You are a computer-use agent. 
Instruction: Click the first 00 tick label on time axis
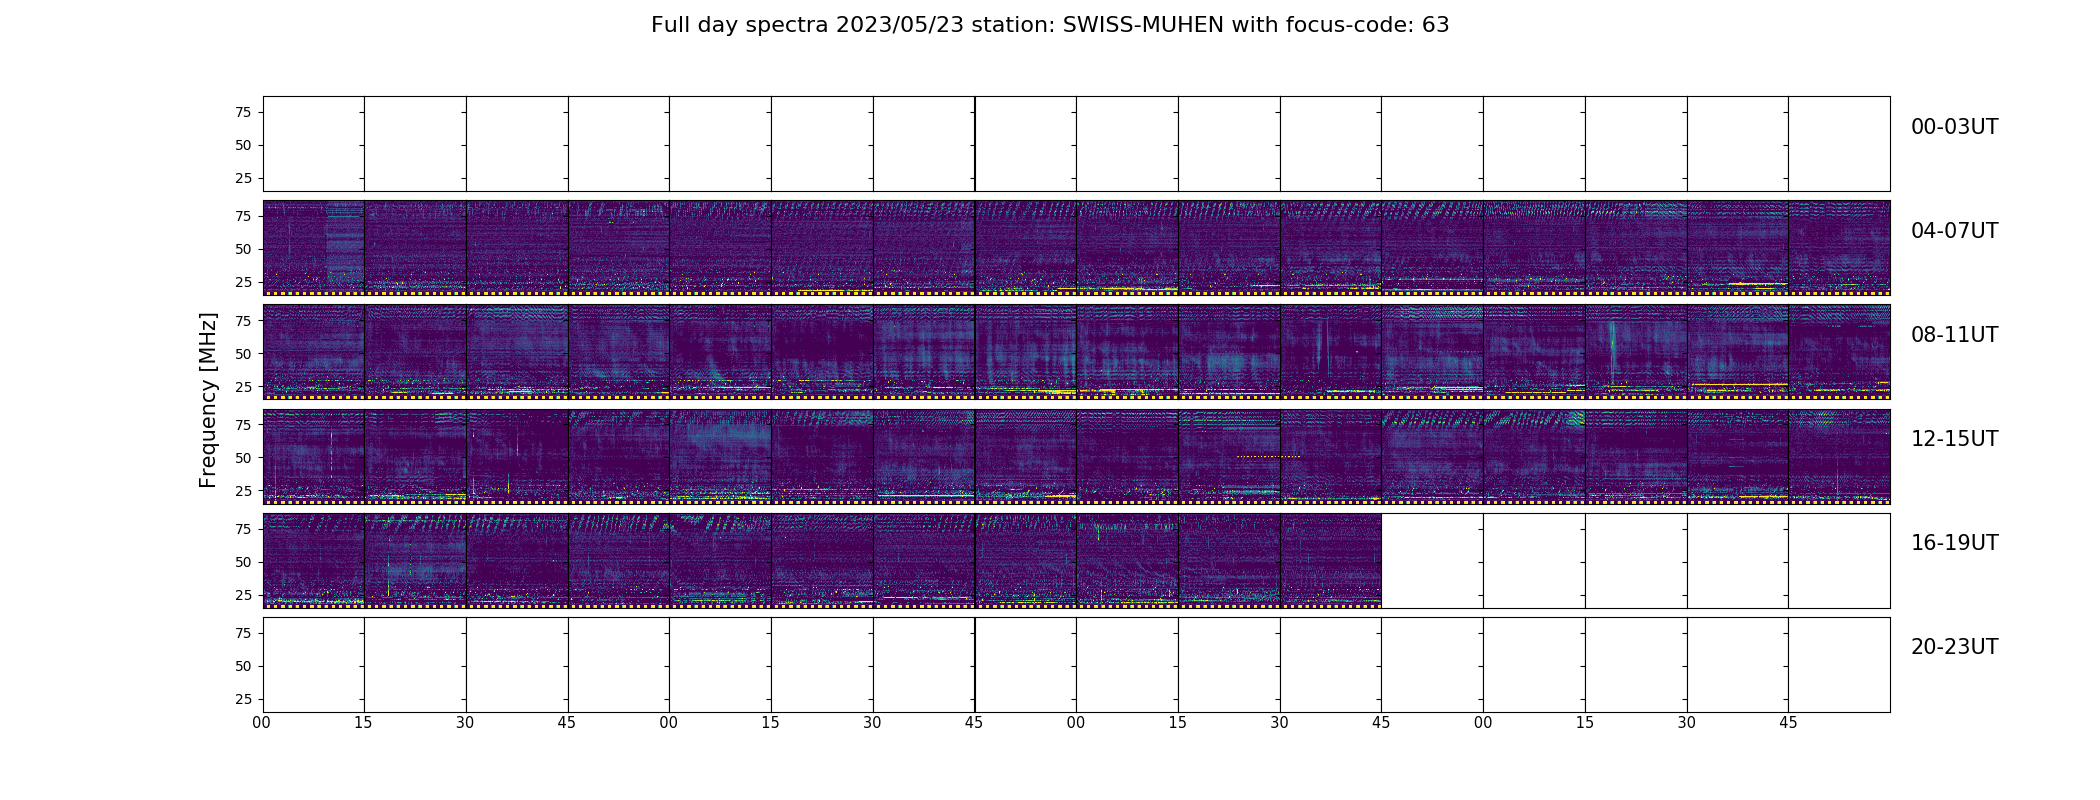click(x=262, y=722)
